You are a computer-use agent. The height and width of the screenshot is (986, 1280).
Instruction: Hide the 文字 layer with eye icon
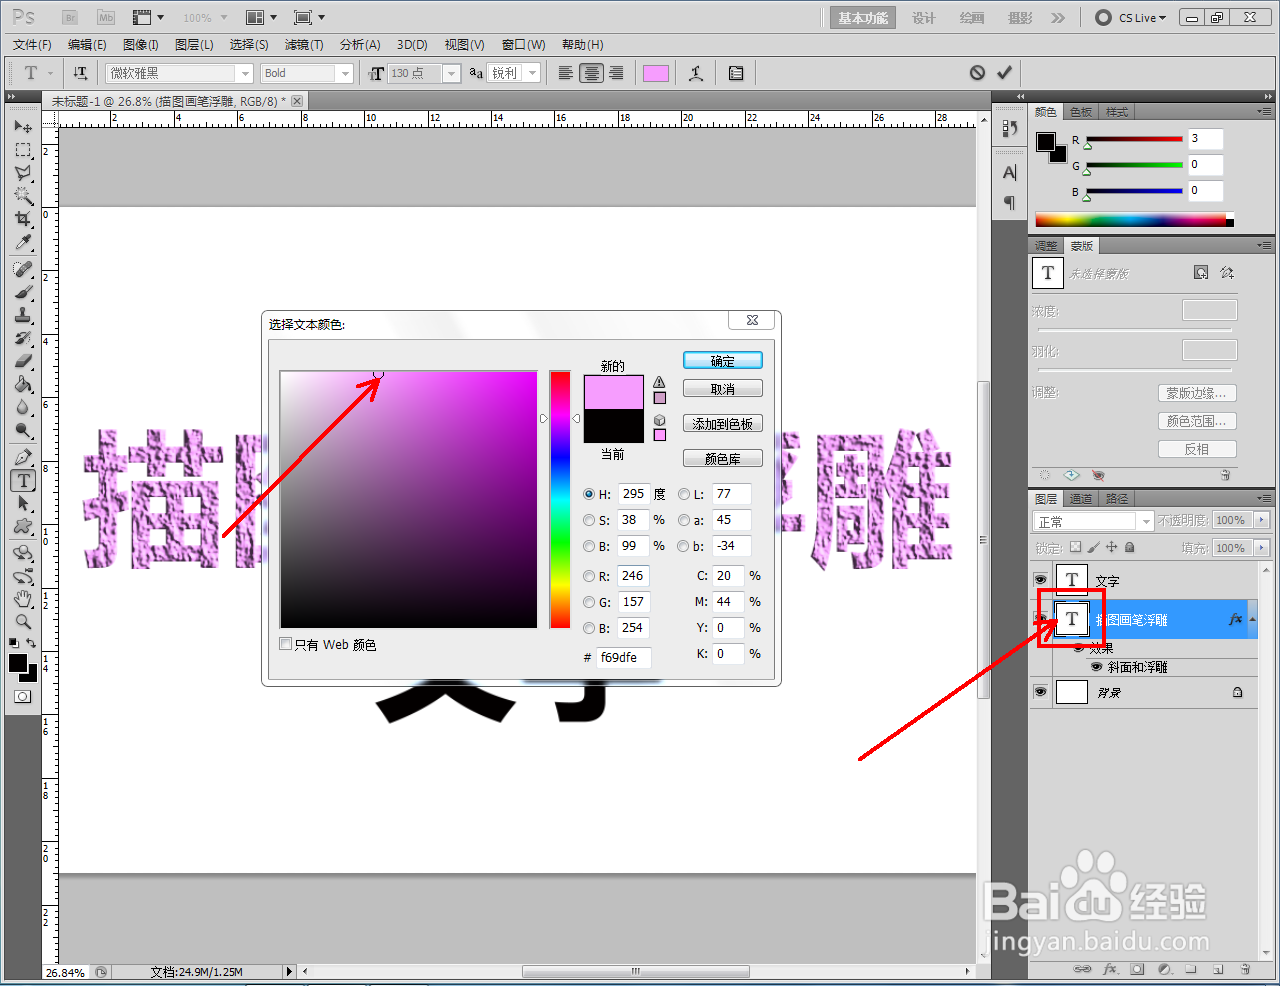[x=1040, y=580]
